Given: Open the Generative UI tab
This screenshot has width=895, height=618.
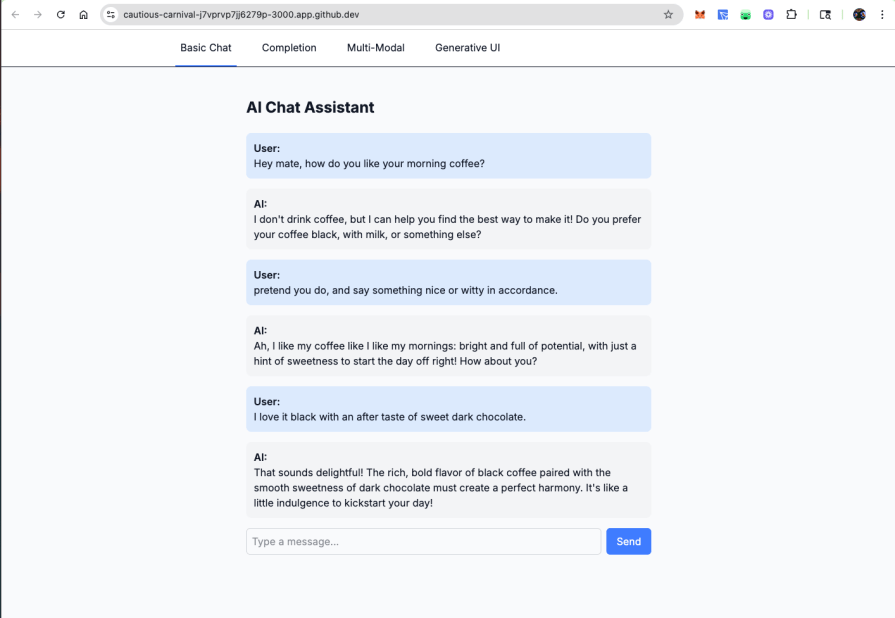Looking at the screenshot, I should (466, 47).
